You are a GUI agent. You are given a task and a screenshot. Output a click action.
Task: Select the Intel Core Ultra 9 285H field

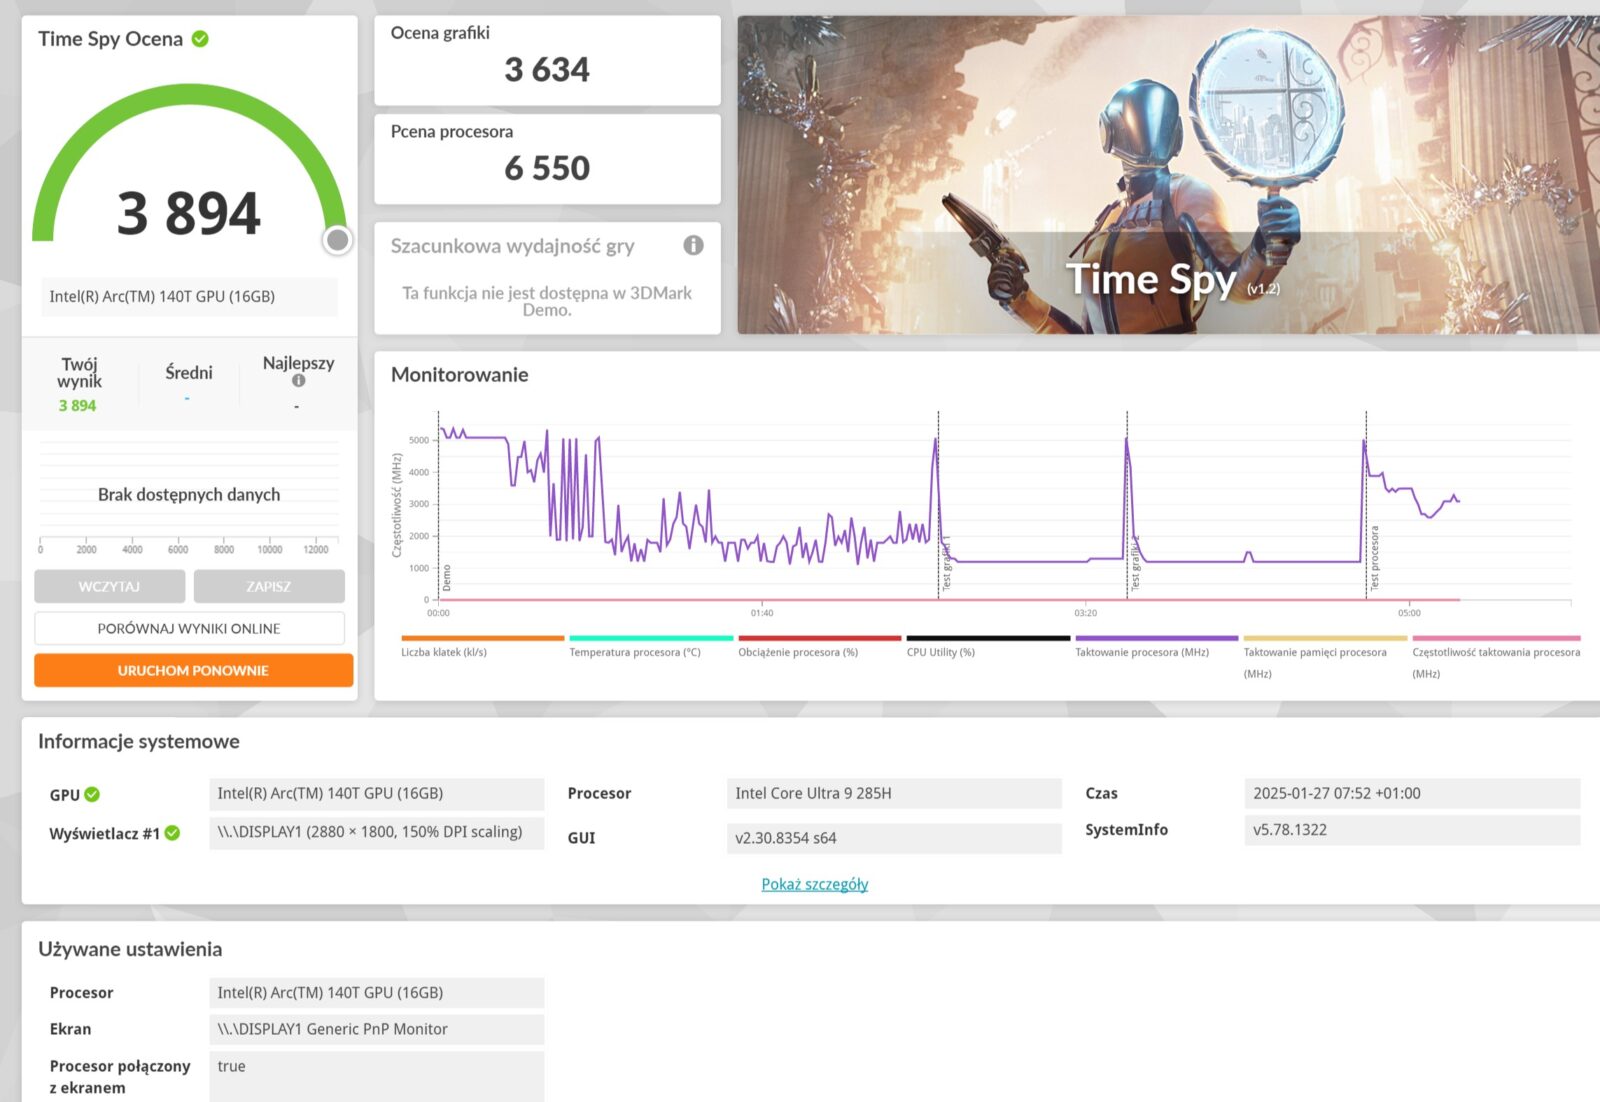[x=893, y=793]
